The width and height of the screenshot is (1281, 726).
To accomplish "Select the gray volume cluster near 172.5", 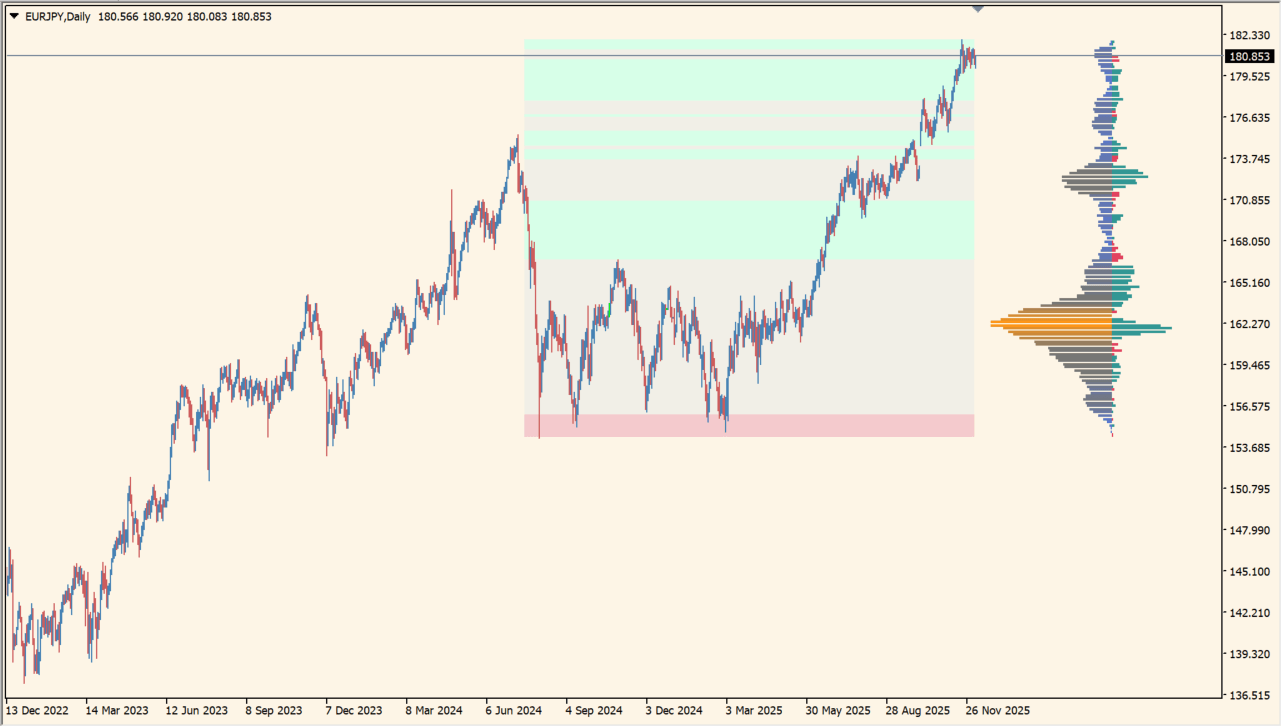I will point(1088,180).
